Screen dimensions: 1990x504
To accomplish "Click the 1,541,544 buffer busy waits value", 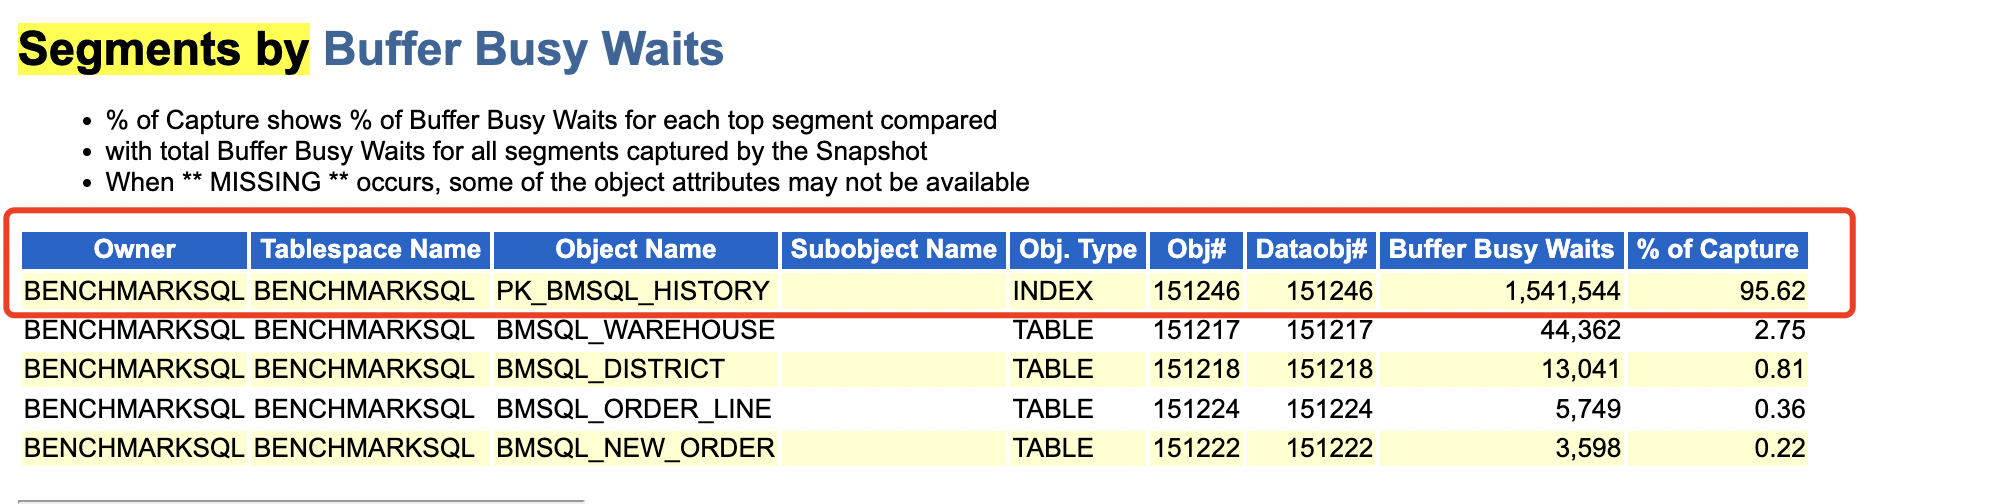I will [x=1562, y=291].
